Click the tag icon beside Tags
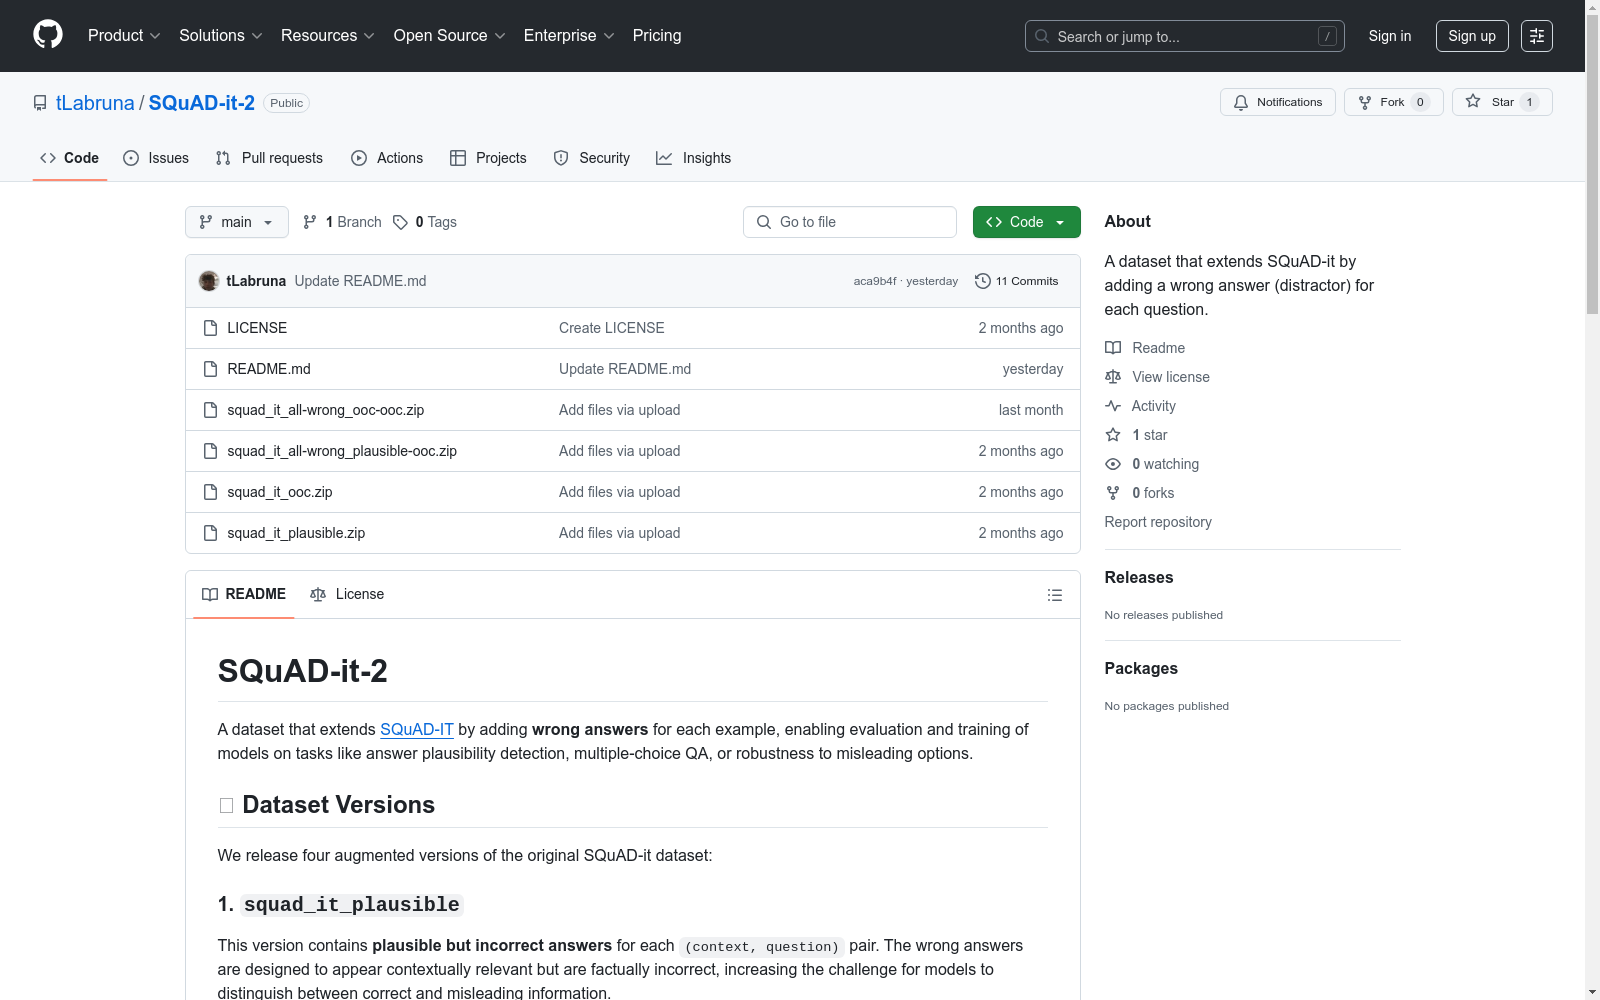The height and width of the screenshot is (1000, 1600). click(400, 222)
